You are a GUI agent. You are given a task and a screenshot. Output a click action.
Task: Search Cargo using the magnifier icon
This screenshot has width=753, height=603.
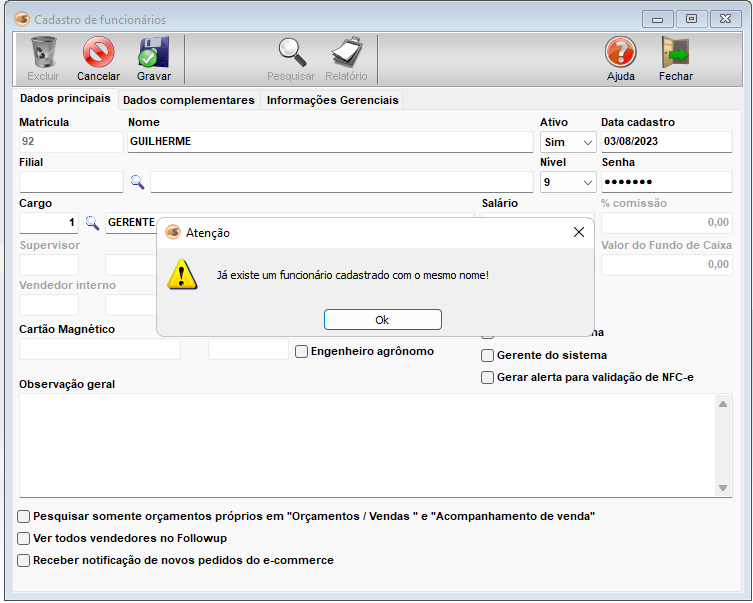(x=92, y=222)
